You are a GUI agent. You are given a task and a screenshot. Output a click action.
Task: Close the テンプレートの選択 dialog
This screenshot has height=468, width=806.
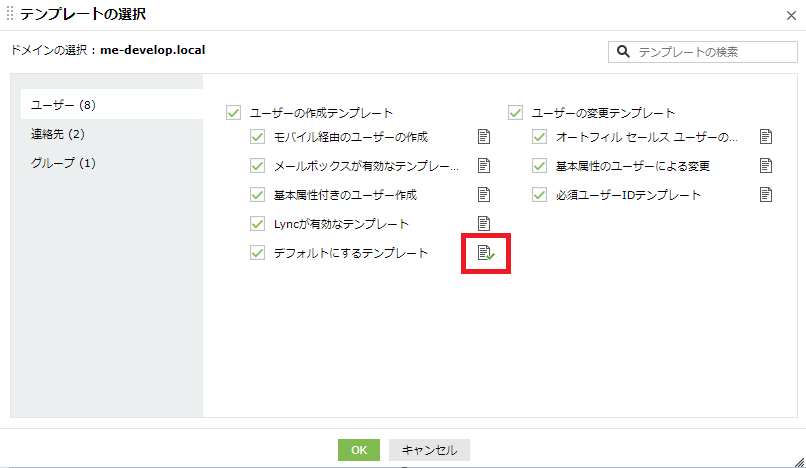tap(791, 15)
